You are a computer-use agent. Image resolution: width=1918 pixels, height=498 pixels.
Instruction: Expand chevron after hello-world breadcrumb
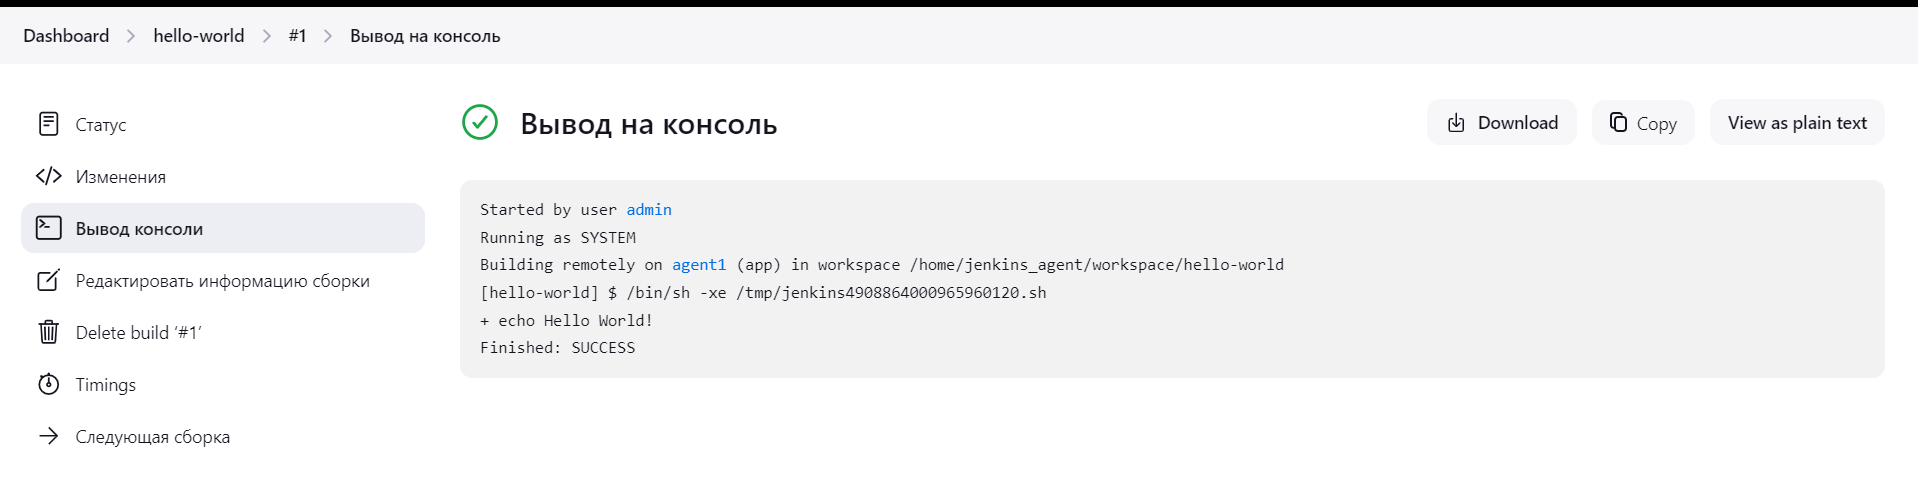click(x=266, y=36)
